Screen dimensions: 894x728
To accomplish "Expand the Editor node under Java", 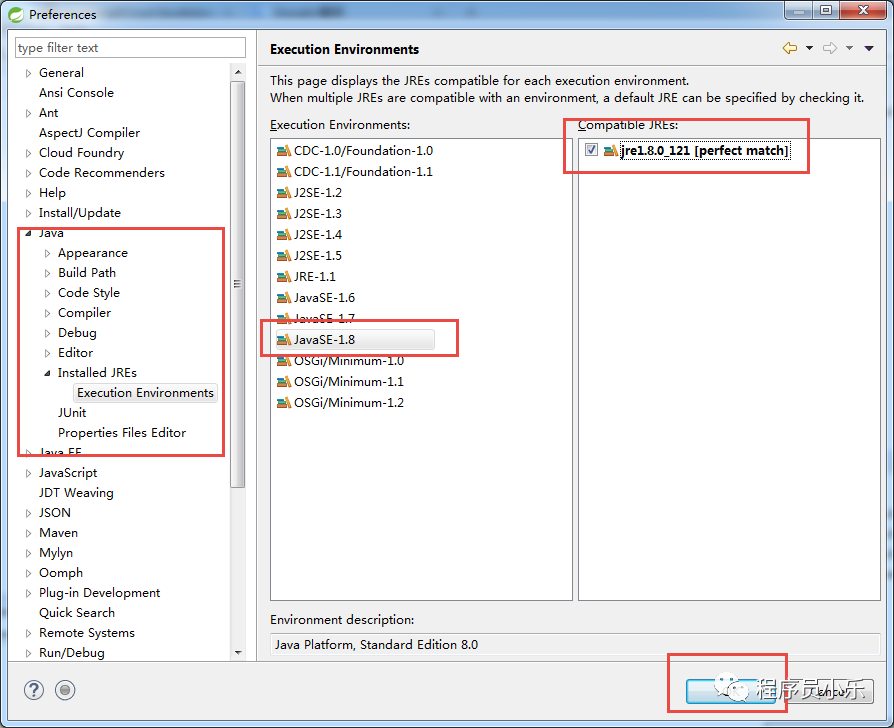I will (47, 353).
